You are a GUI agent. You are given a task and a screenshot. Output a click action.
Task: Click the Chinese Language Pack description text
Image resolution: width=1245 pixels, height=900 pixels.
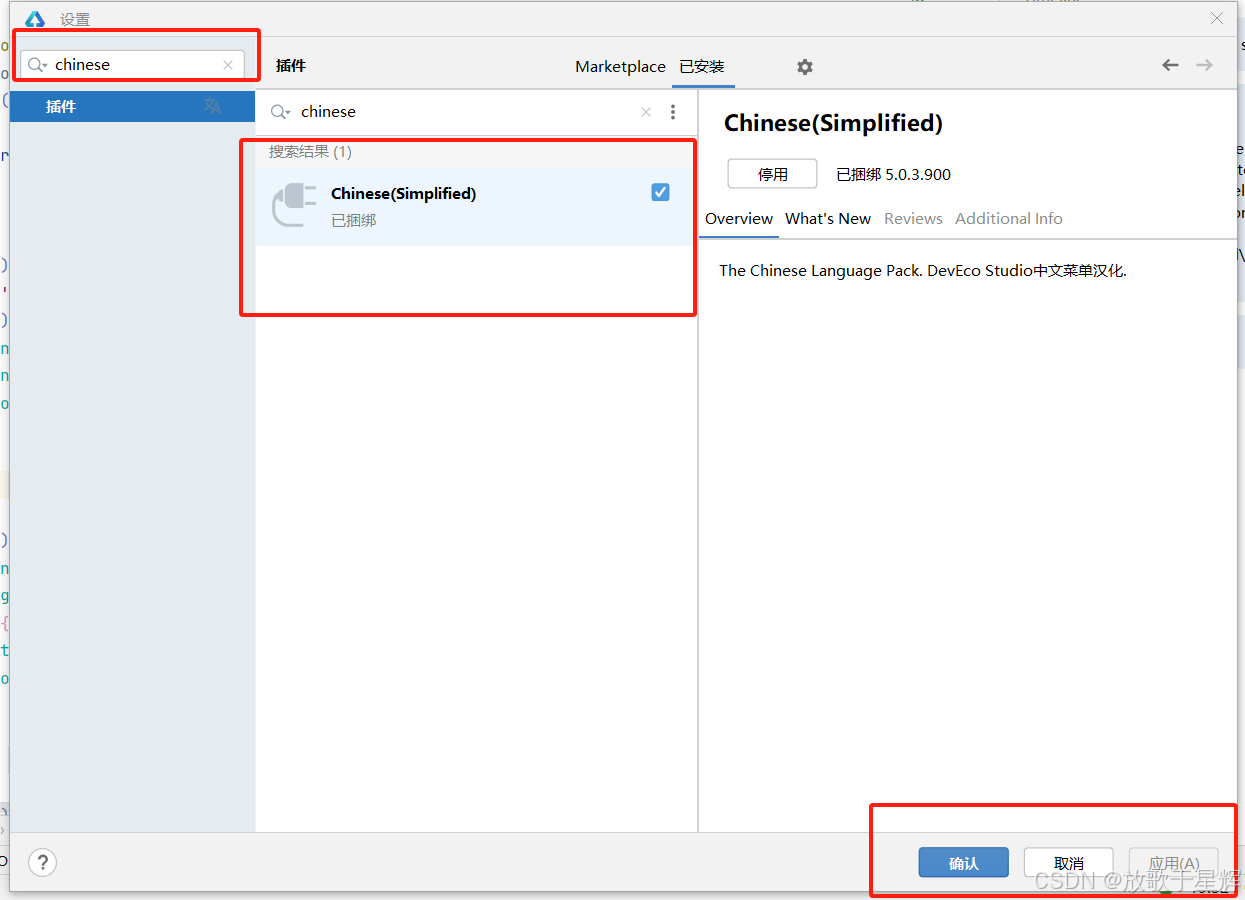pos(923,271)
